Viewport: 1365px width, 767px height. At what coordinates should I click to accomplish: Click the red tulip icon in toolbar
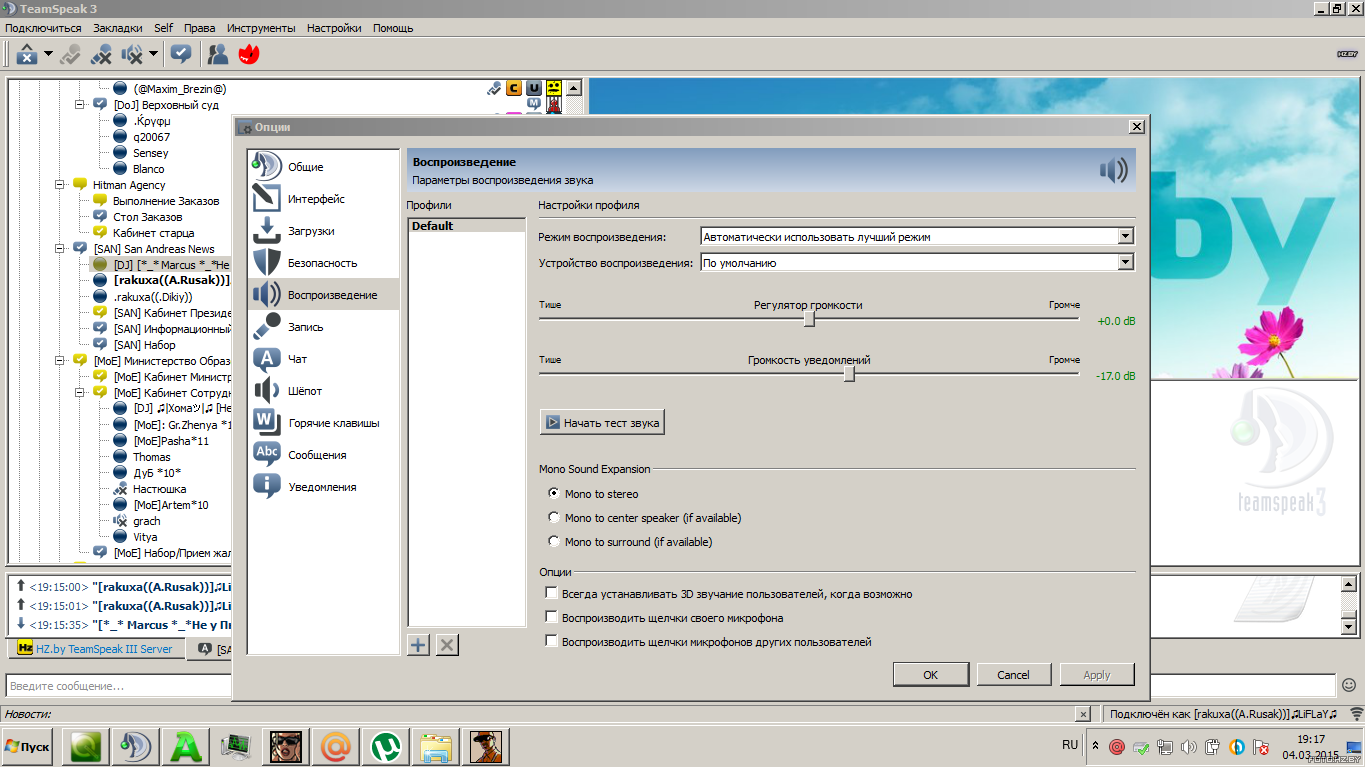pyautogui.click(x=248, y=54)
